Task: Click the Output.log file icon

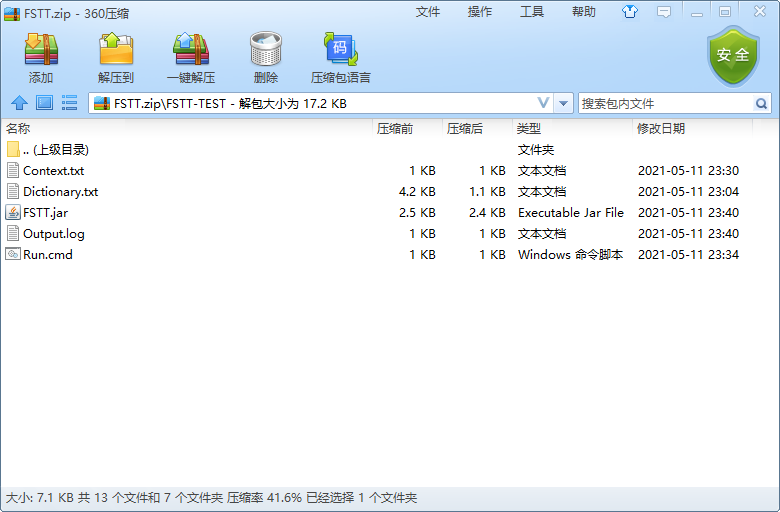Action: coord(13,233)
